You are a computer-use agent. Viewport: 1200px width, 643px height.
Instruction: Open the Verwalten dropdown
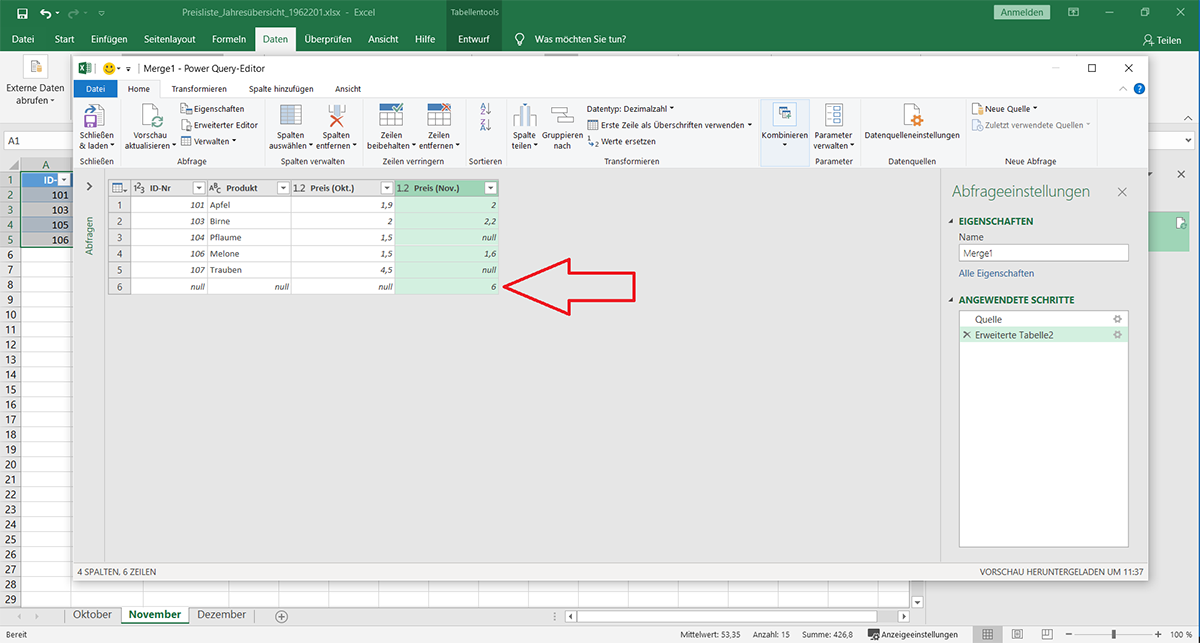point(209,141)
